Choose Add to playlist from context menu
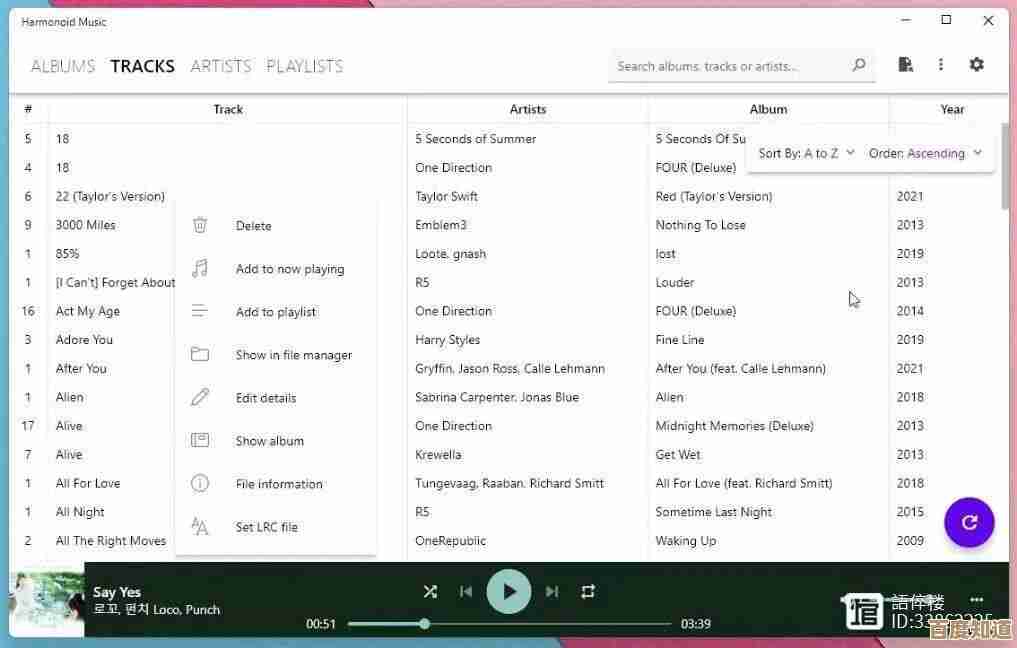Image resolution: width=1017 pixels, height=648 pixels. click(x=276, y=312)
